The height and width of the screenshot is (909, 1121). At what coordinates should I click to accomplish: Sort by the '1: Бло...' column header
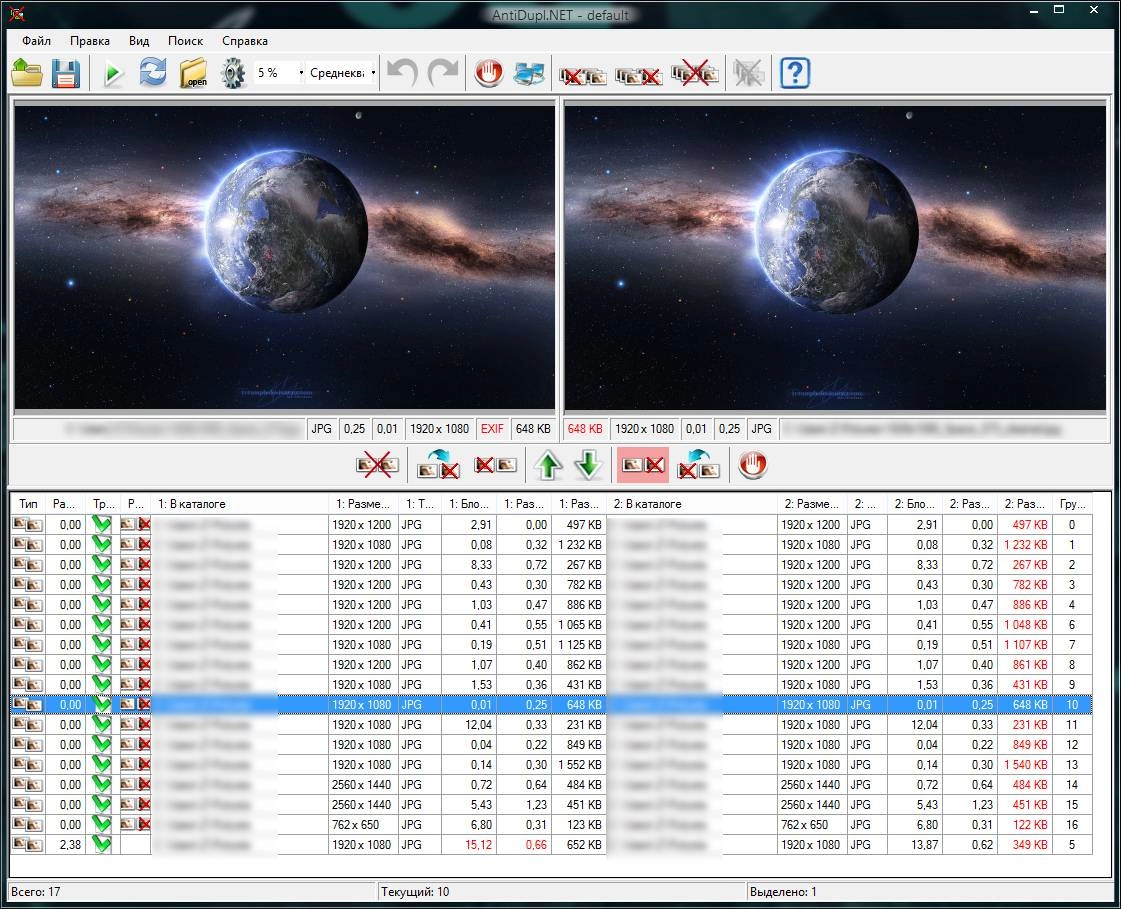pos(469,503)
